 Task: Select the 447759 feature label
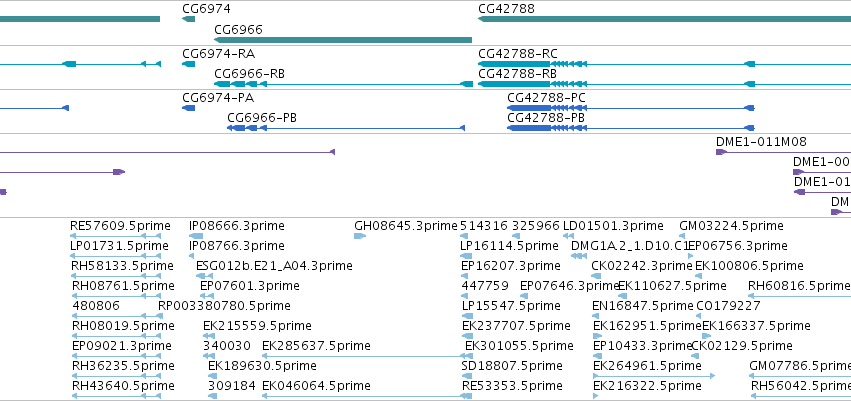(485, 286)
